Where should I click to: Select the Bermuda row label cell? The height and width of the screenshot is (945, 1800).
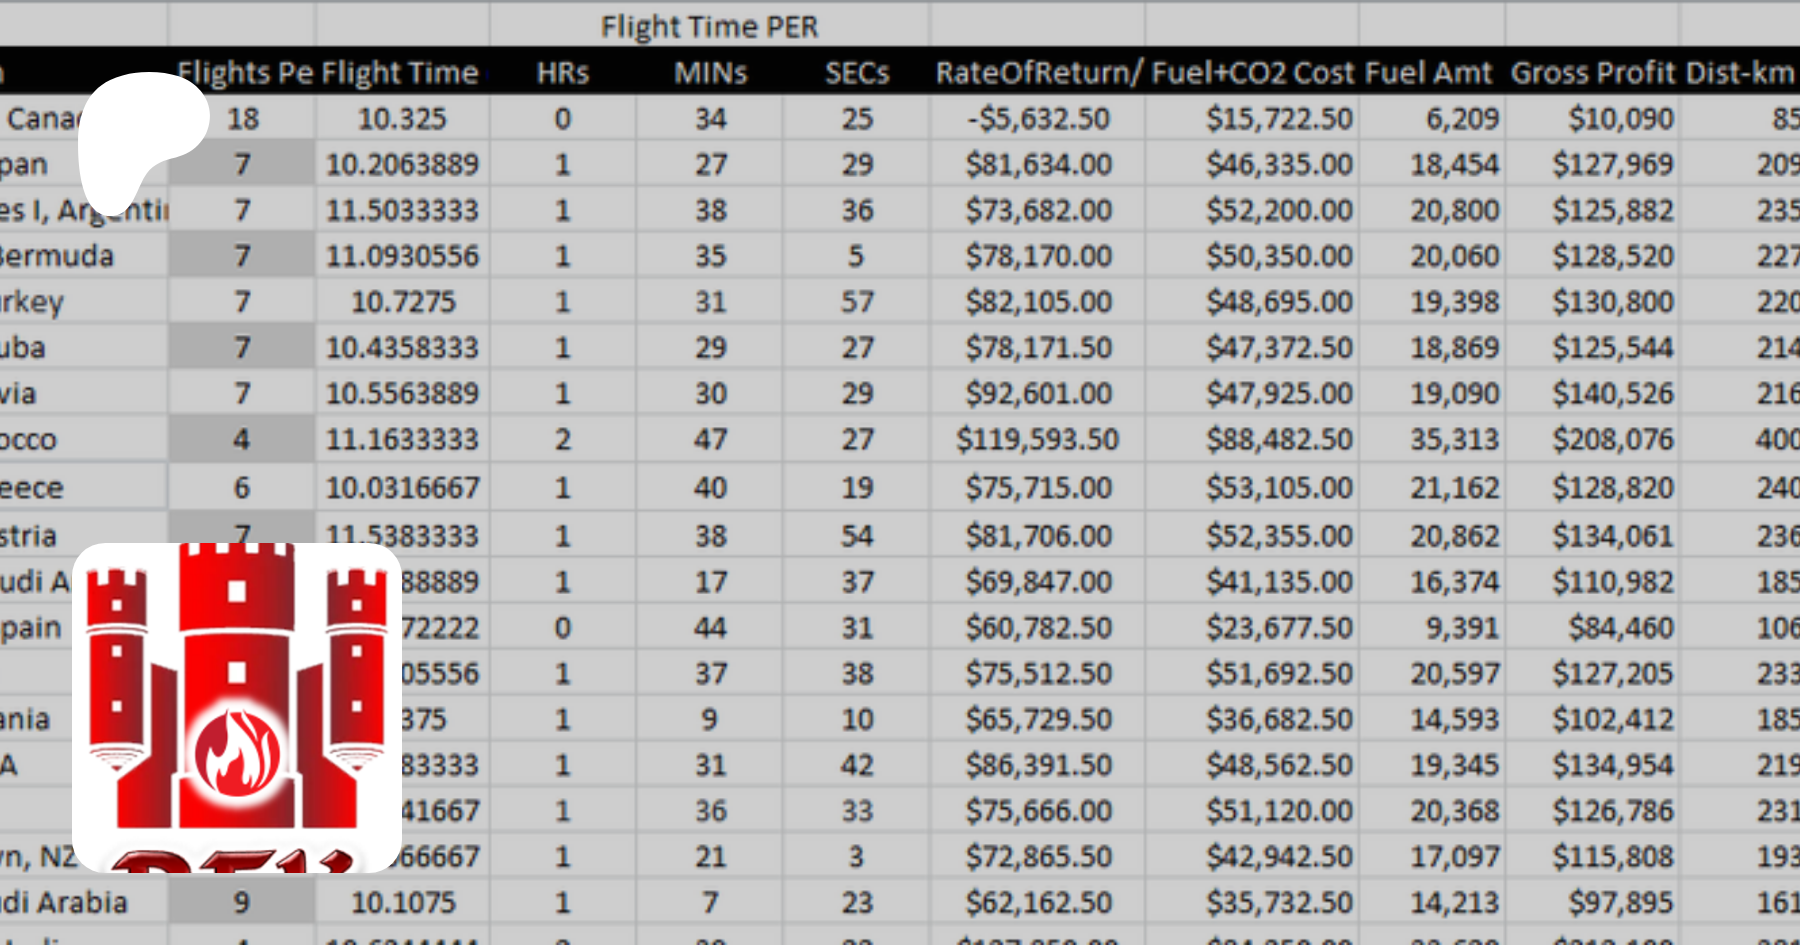(x=60, y=256)
